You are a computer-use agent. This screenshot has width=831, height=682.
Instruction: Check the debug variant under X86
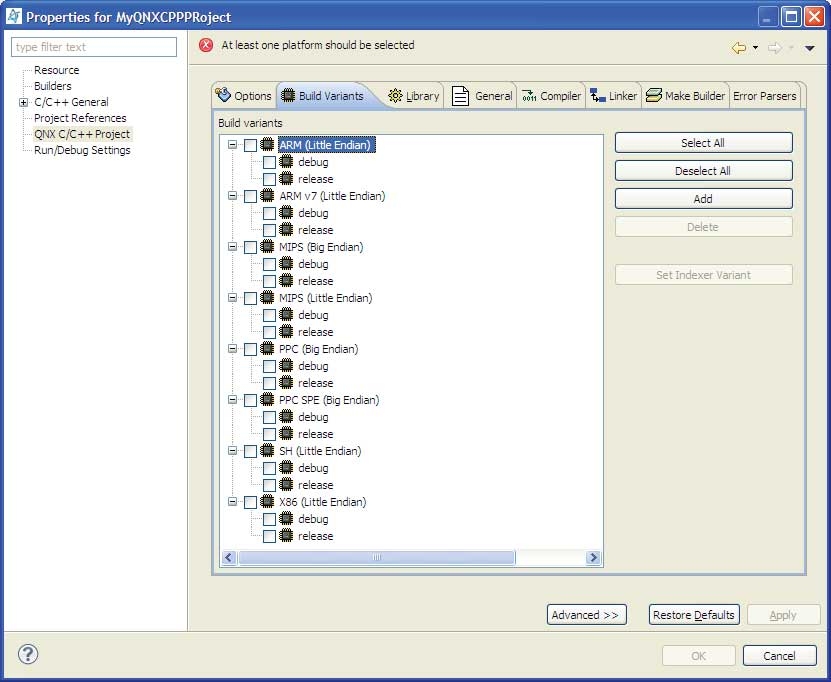[269, 520]
